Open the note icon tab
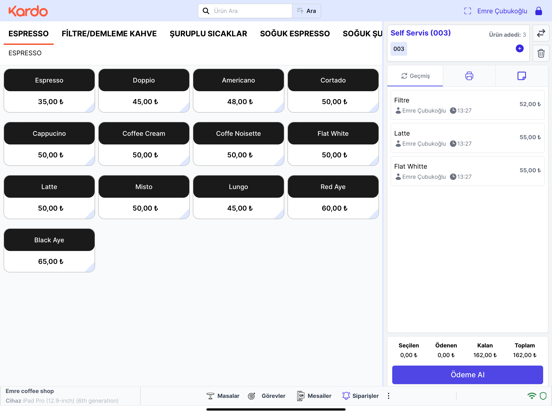 point(521,76)
